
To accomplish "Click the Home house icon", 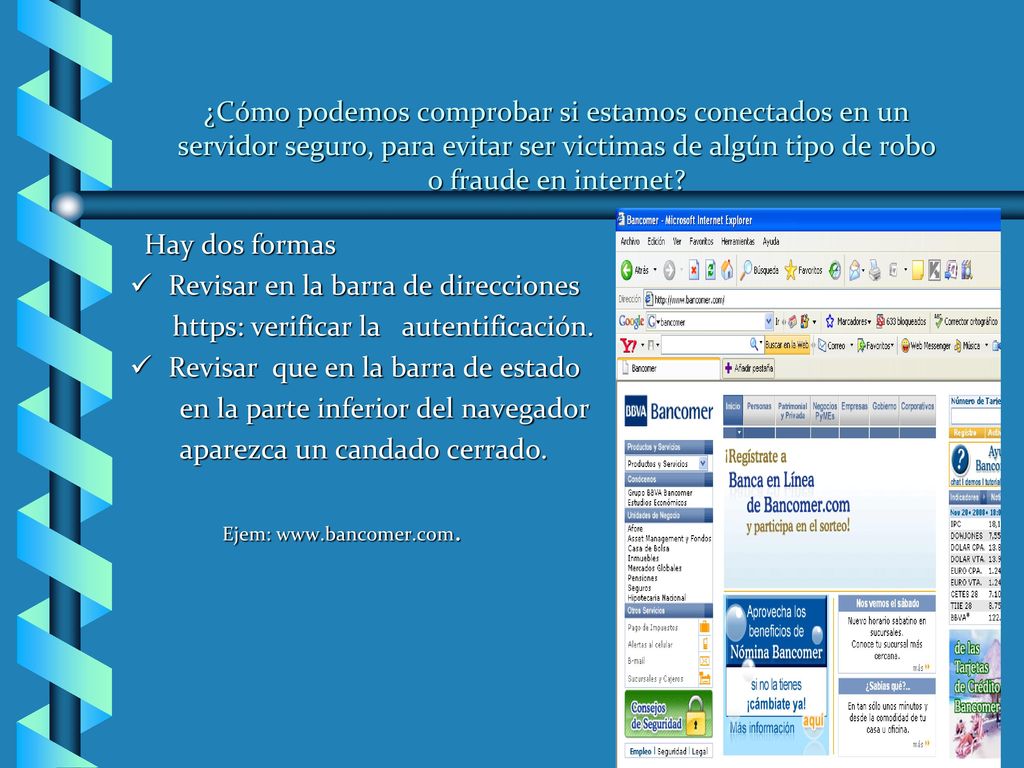I will click(x=727, y=270).
